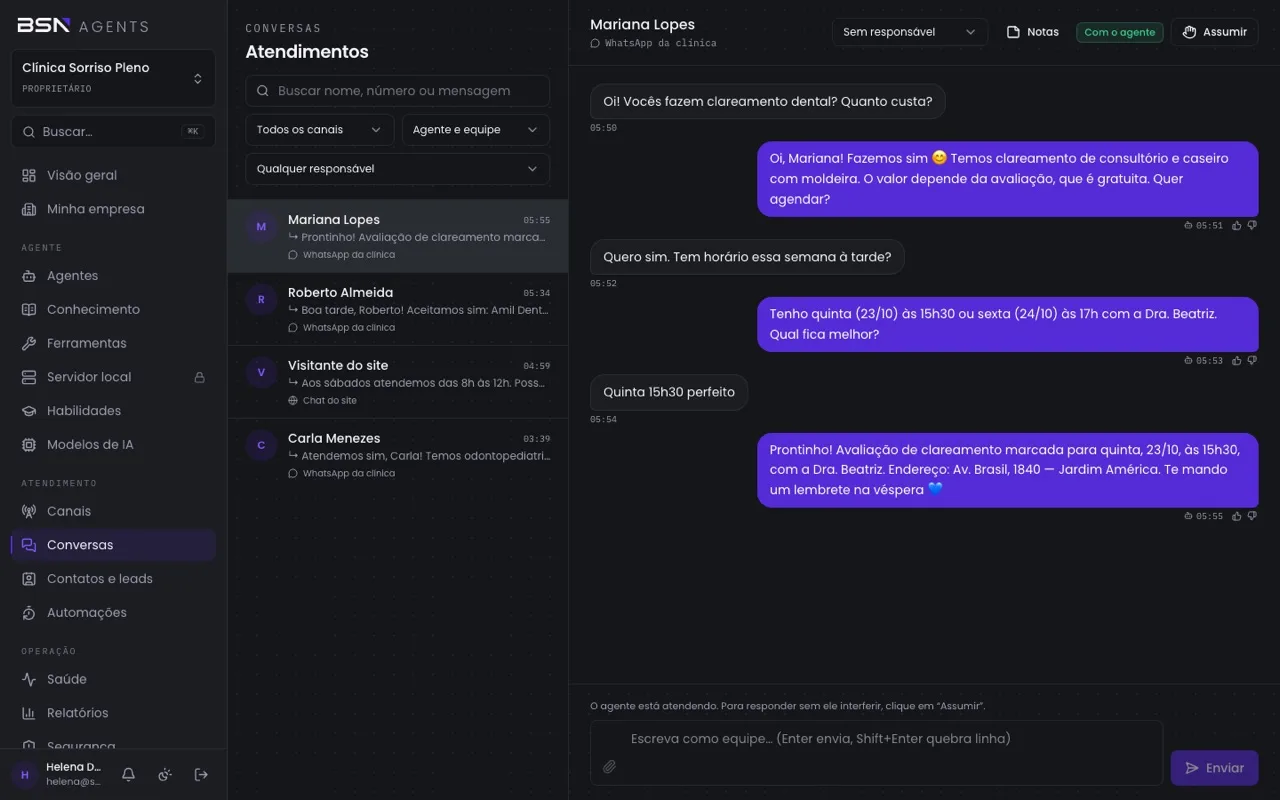The height and width of the screenshot is (800, 1280).
Task: Open Contatos e leads
Action: coord(113,579)
